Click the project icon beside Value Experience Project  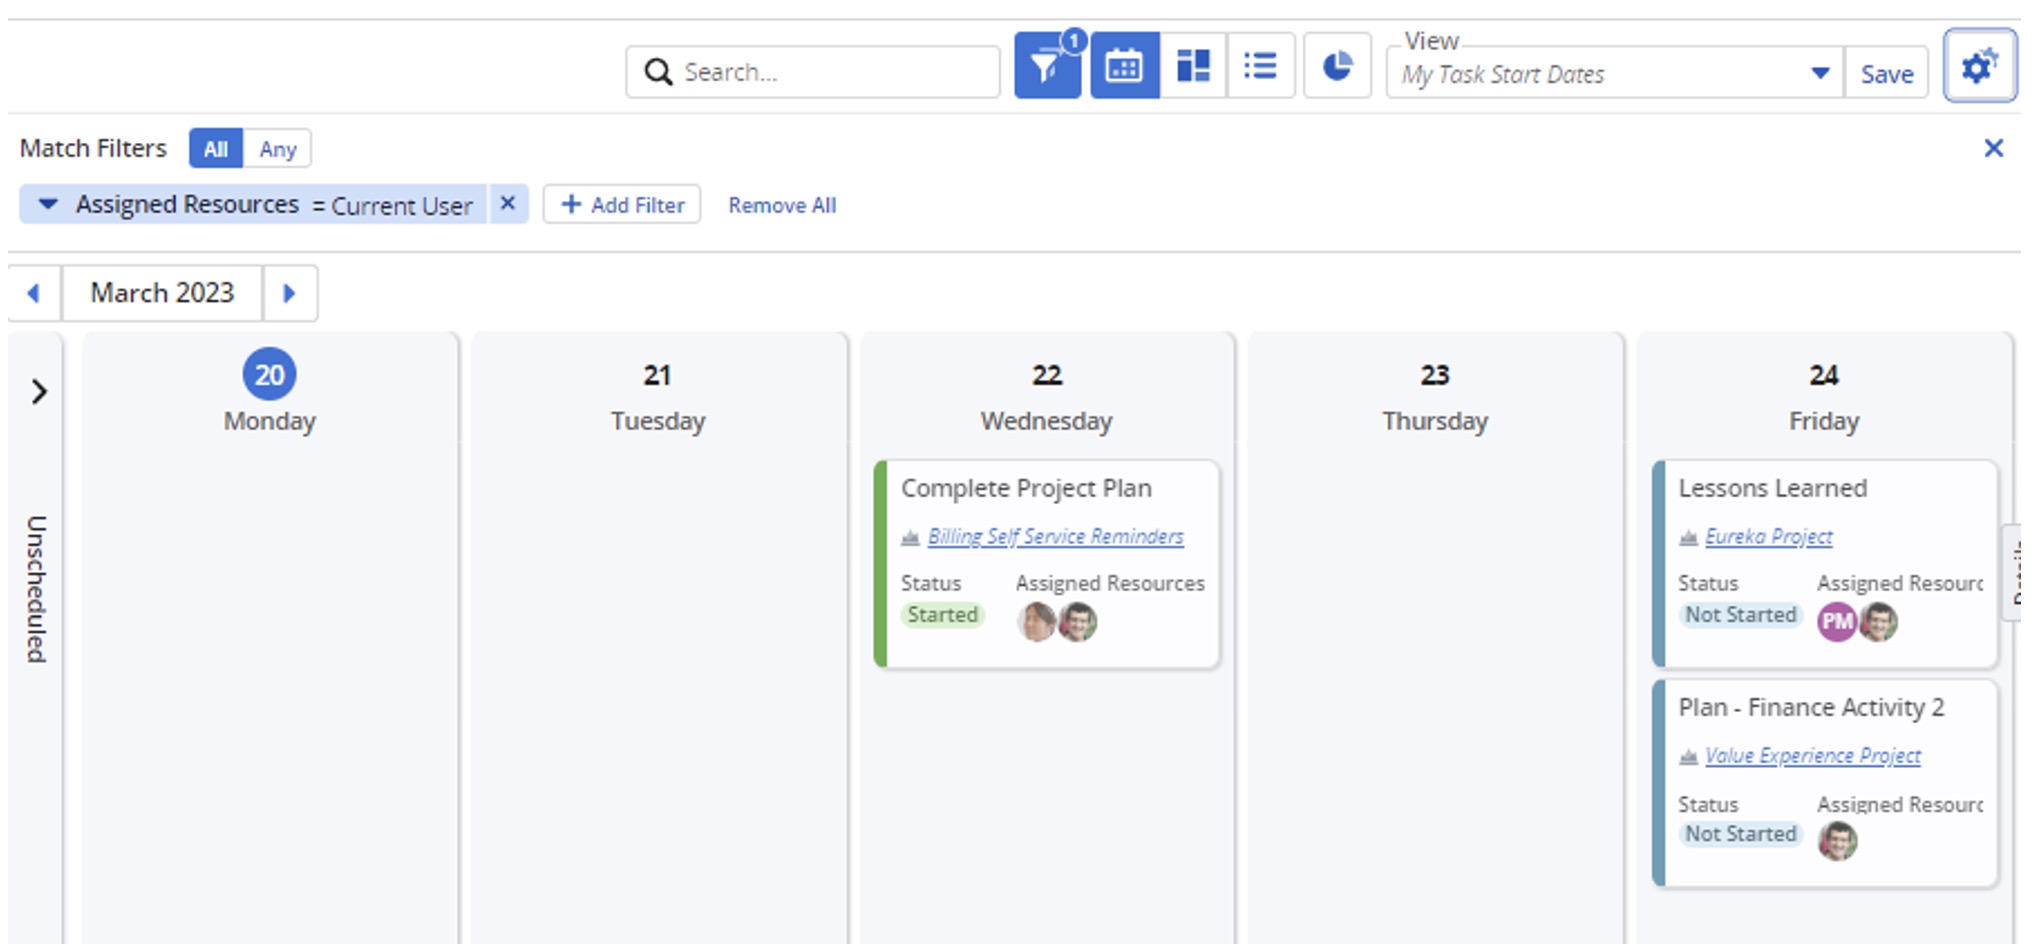[1688, 756]
